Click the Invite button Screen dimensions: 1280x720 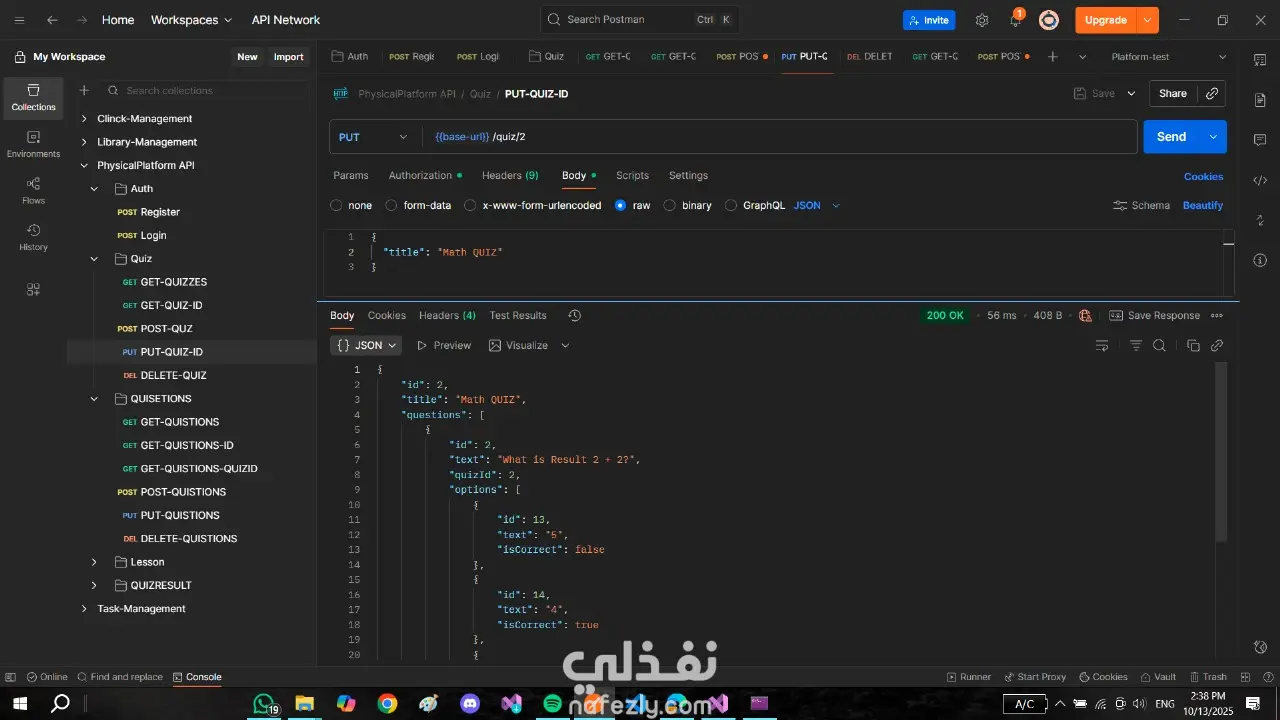click(x=929, y=20)
